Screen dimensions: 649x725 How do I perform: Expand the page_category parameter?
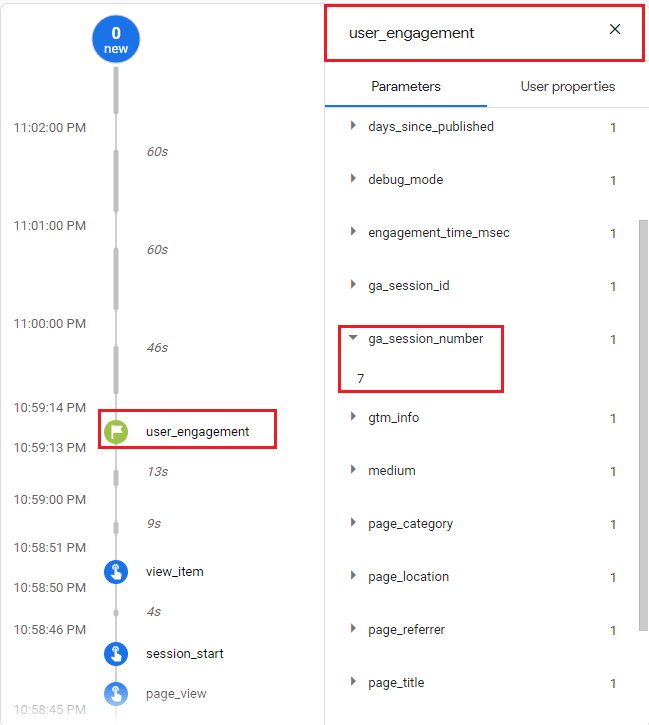(x=354, y=522)
